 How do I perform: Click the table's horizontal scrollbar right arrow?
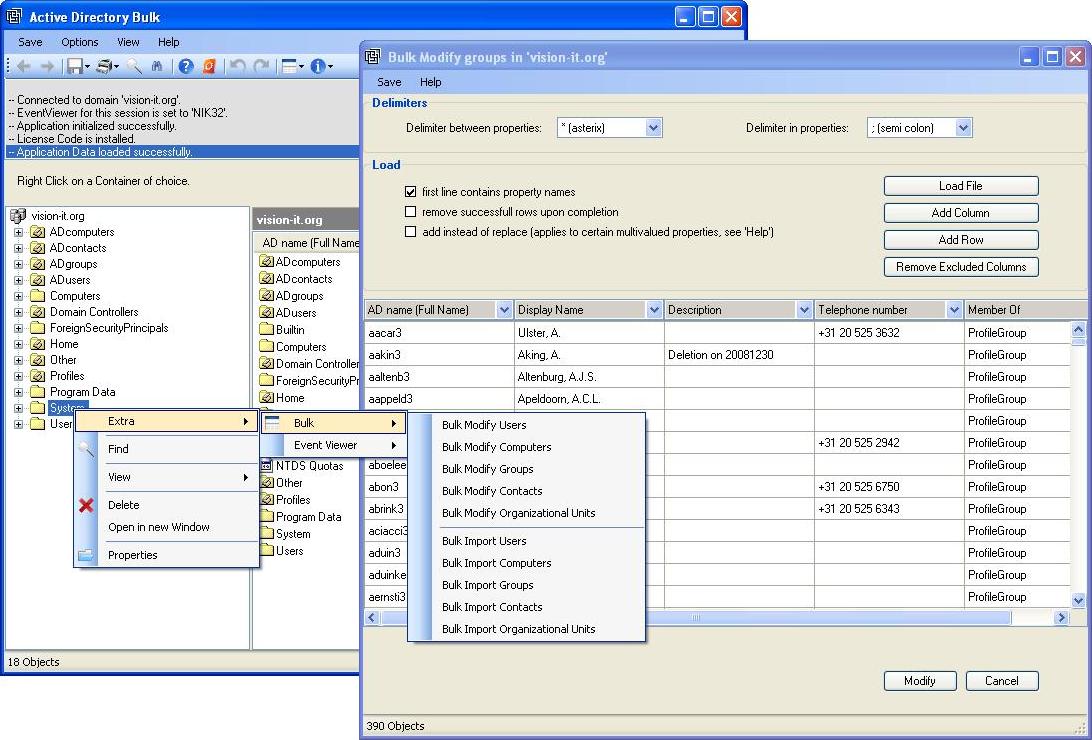(1061, 617)
